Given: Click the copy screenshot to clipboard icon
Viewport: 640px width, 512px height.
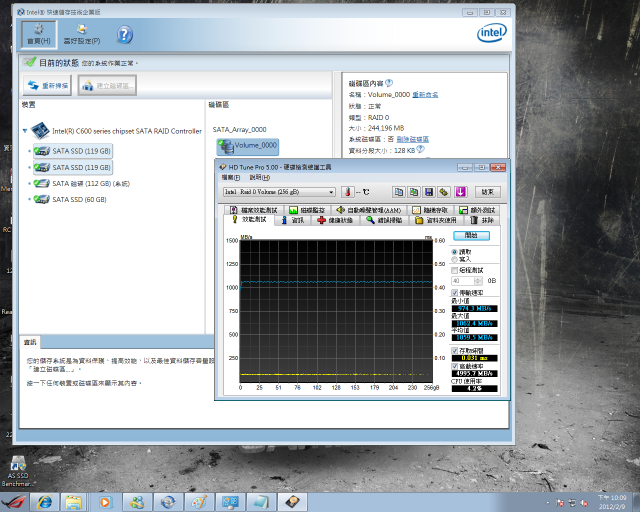Looking at the screenshot, I should pyautogui.click(x=414, y=192).
